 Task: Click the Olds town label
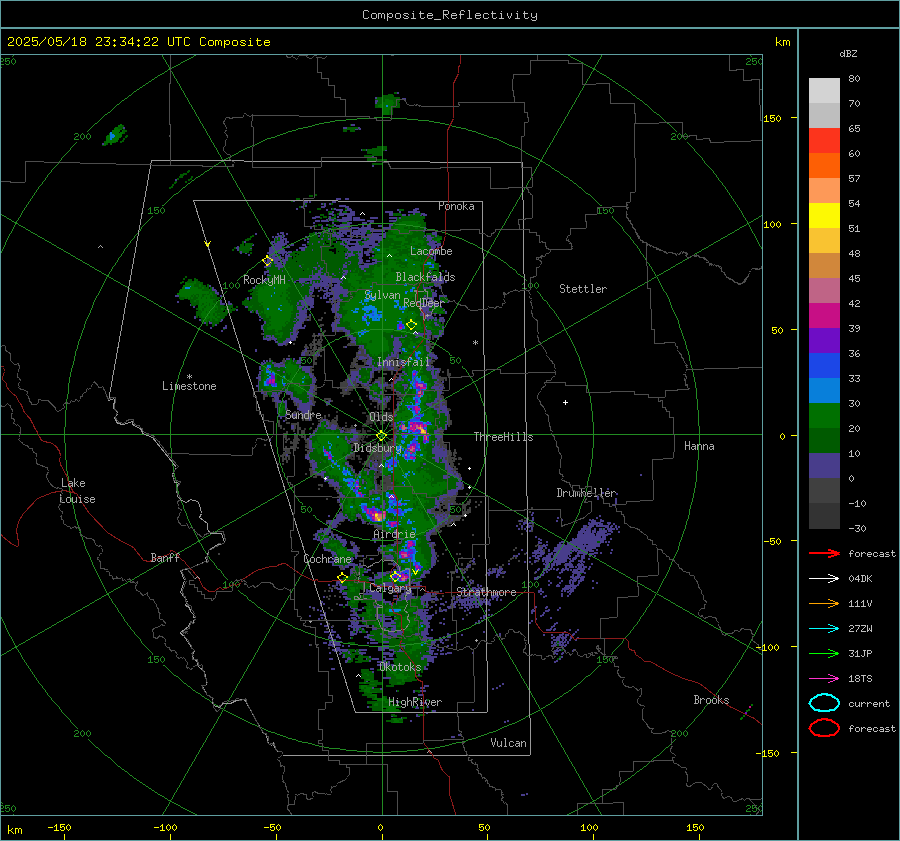381,417
